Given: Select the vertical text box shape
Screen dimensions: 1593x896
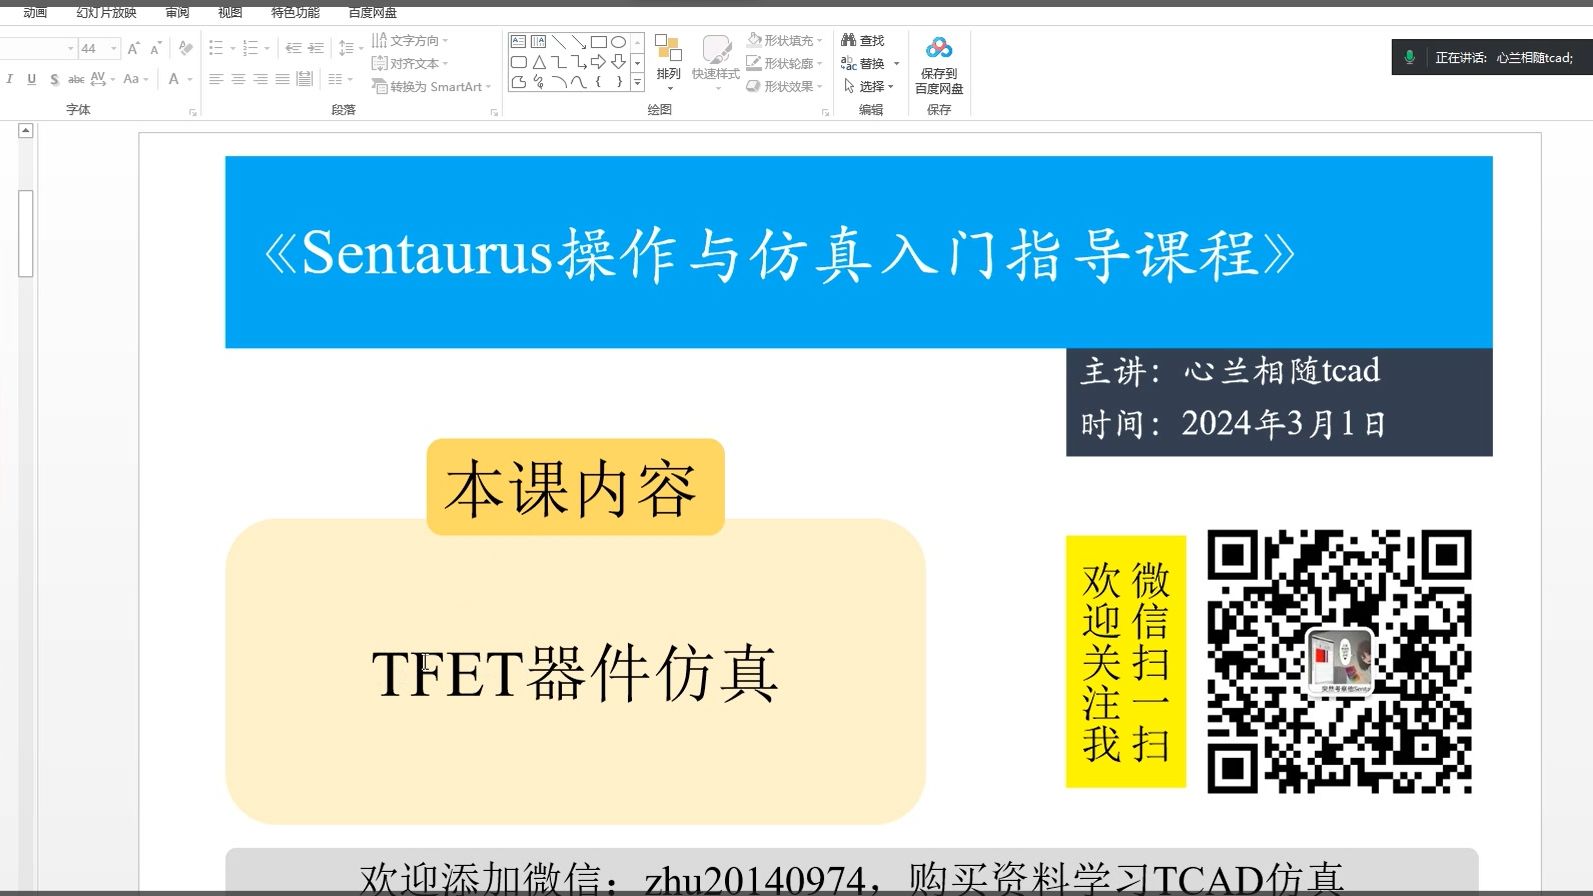Looking at the screenshot, I should click(539, 41).
